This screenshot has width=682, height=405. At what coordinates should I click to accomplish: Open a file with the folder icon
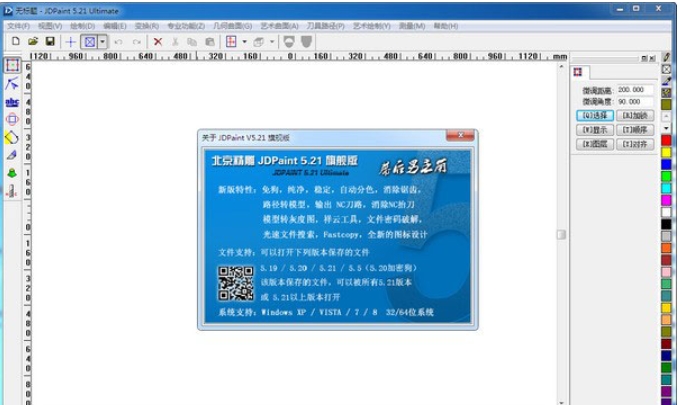(x=33, y=41)
